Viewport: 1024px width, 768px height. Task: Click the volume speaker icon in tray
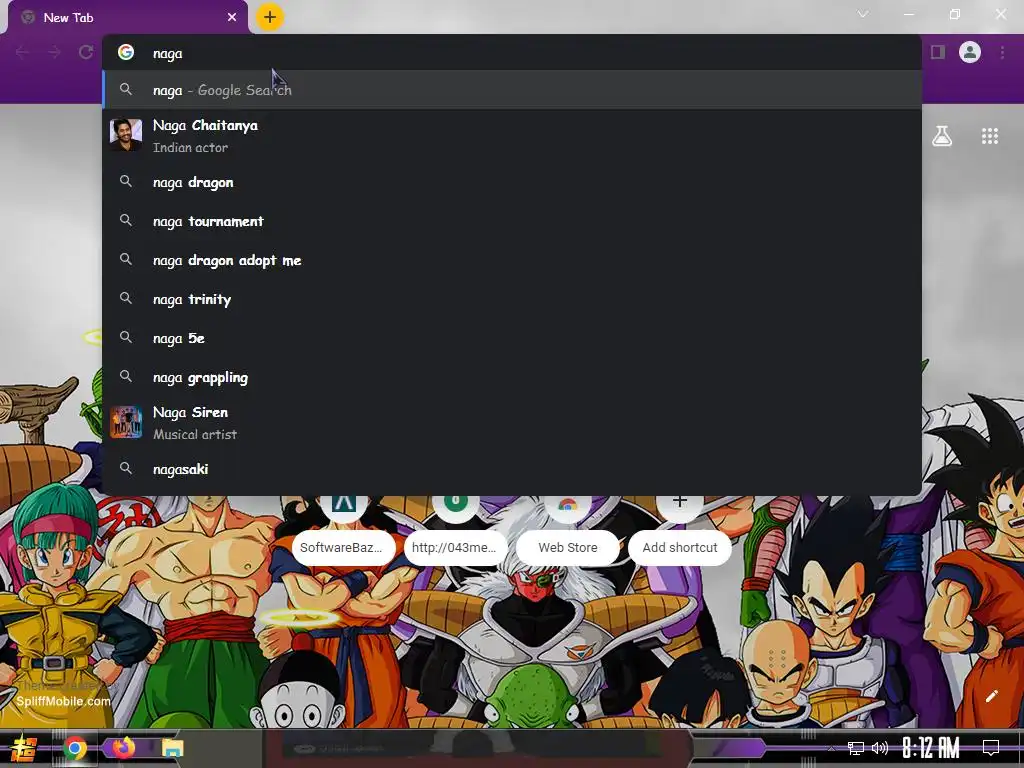[x=880, y=748]
